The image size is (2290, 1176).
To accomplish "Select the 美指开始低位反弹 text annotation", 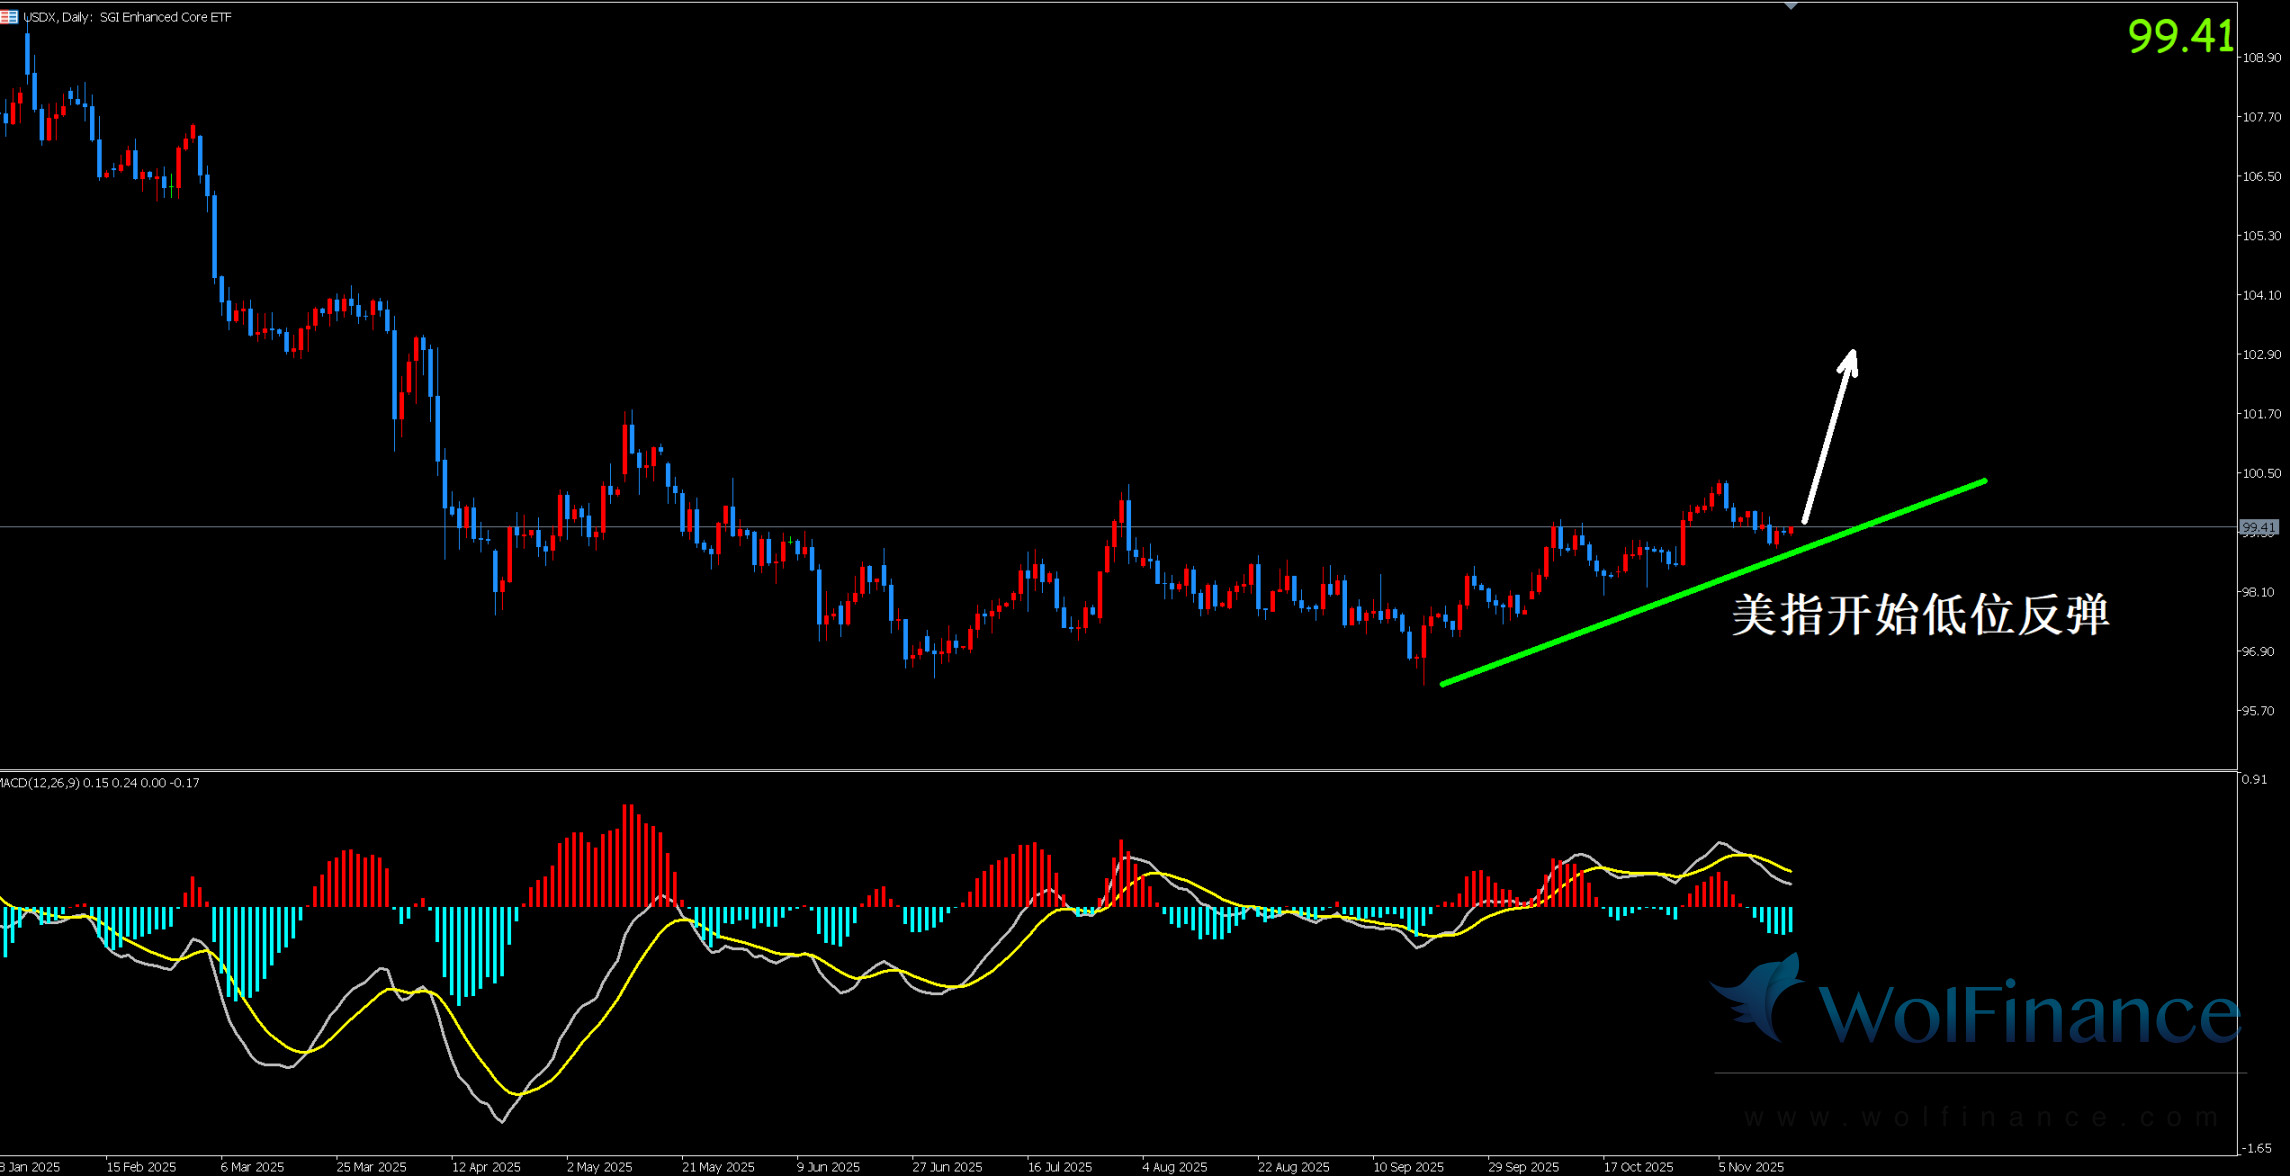I will [1920, 614].
